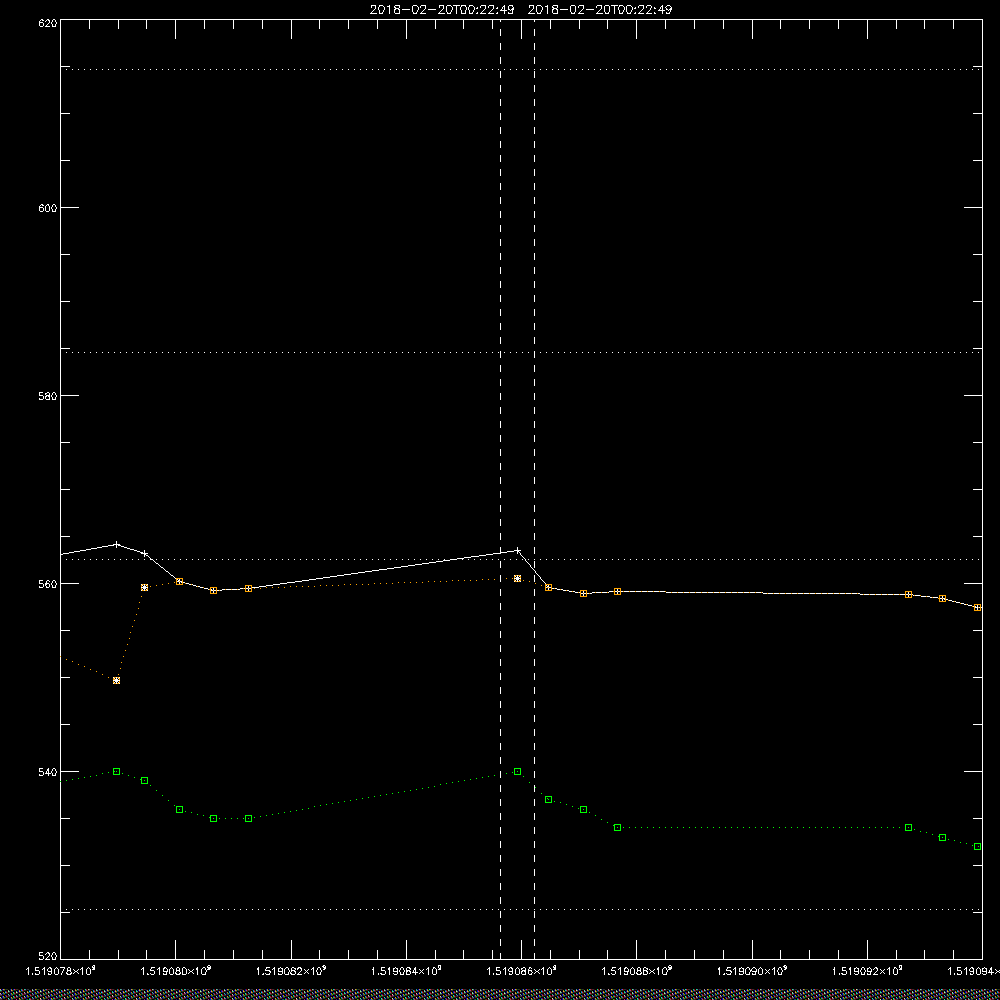Select the highest white plus marker near 564
This screenshot has height=1000, width=1000.
(x=116, y=544)
